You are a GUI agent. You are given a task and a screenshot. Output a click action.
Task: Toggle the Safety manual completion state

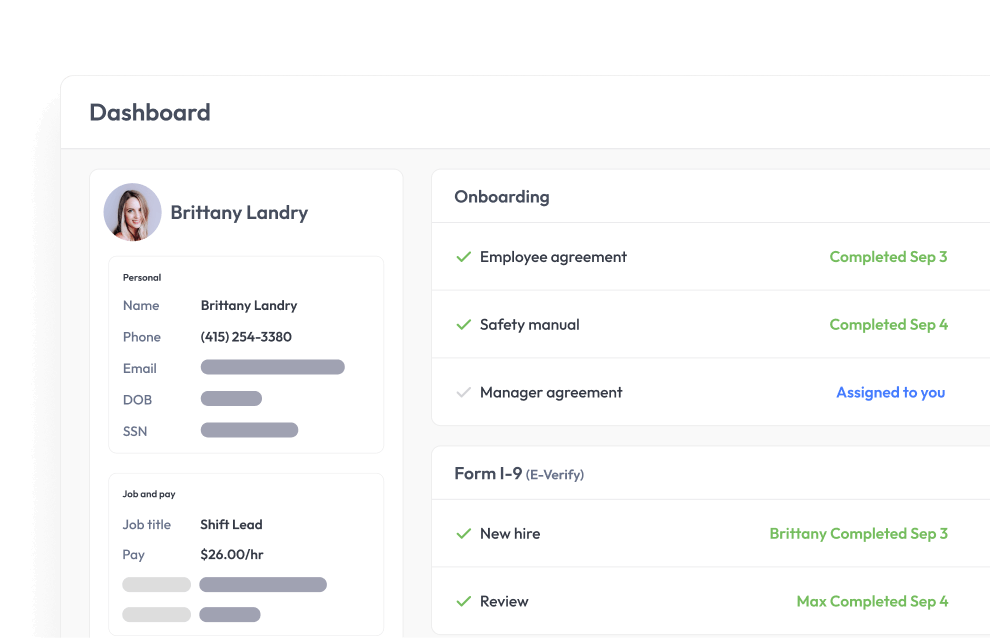(x=463, y=324)
